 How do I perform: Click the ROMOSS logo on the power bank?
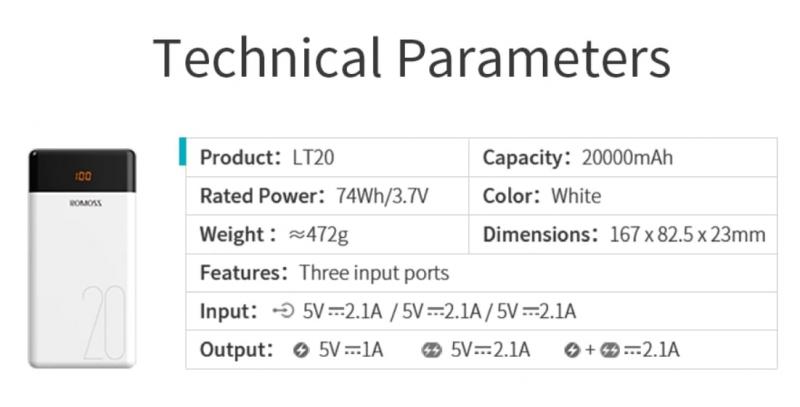86,203
